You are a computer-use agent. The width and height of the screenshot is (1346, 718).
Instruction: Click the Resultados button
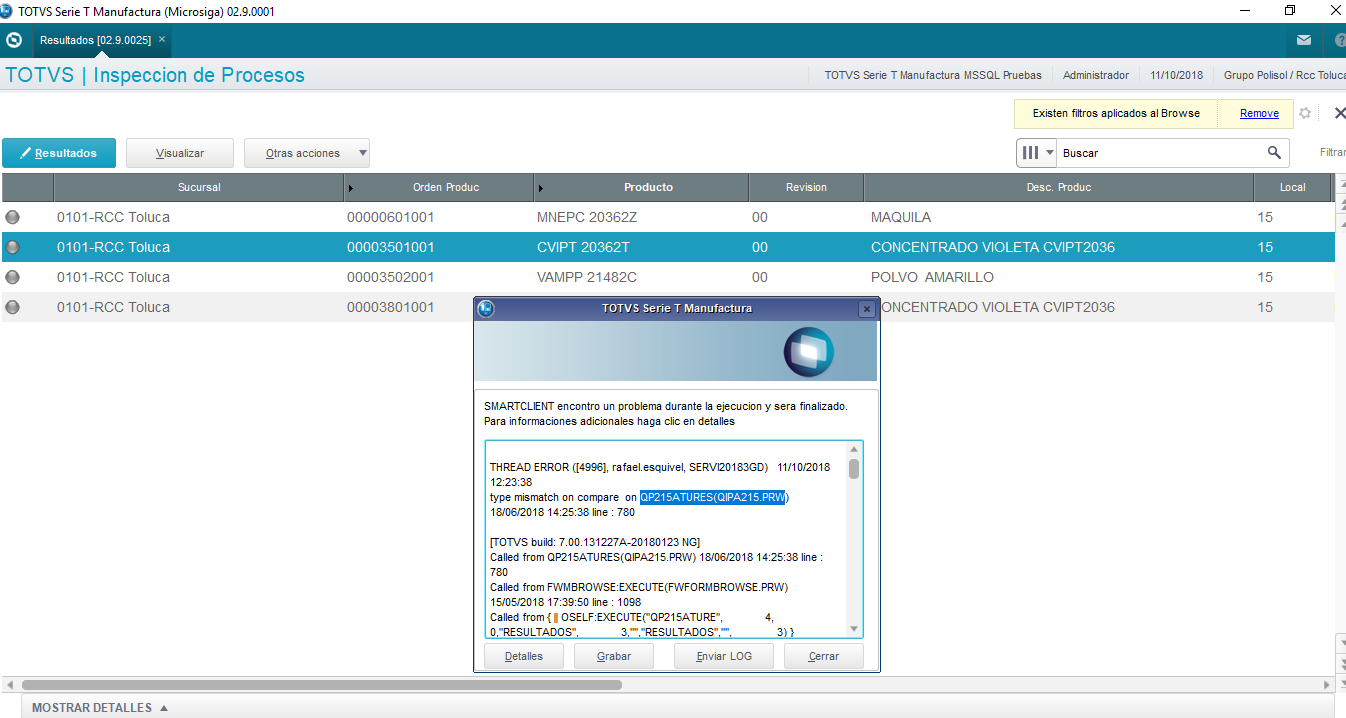click(x=59, y=153)
